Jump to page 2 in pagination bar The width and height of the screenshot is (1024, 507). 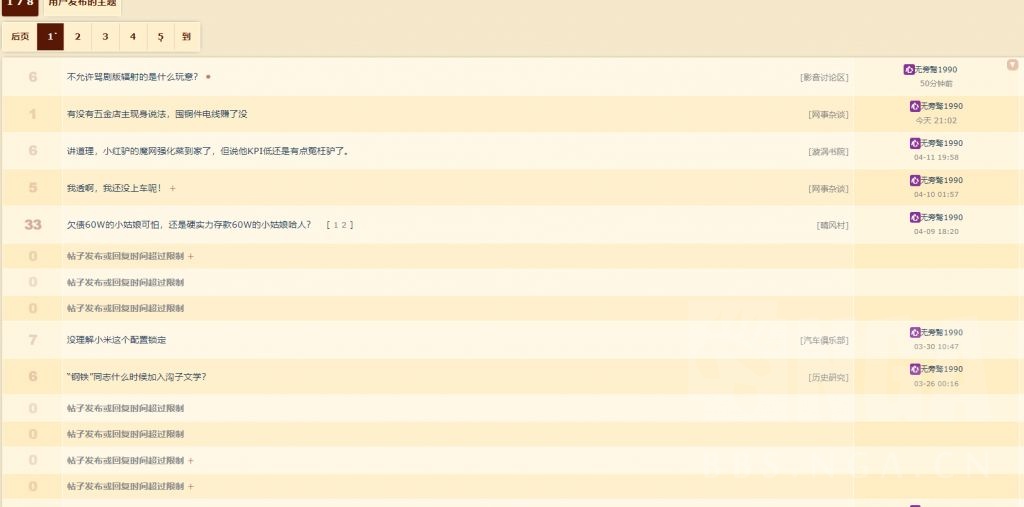pos(78,37)
